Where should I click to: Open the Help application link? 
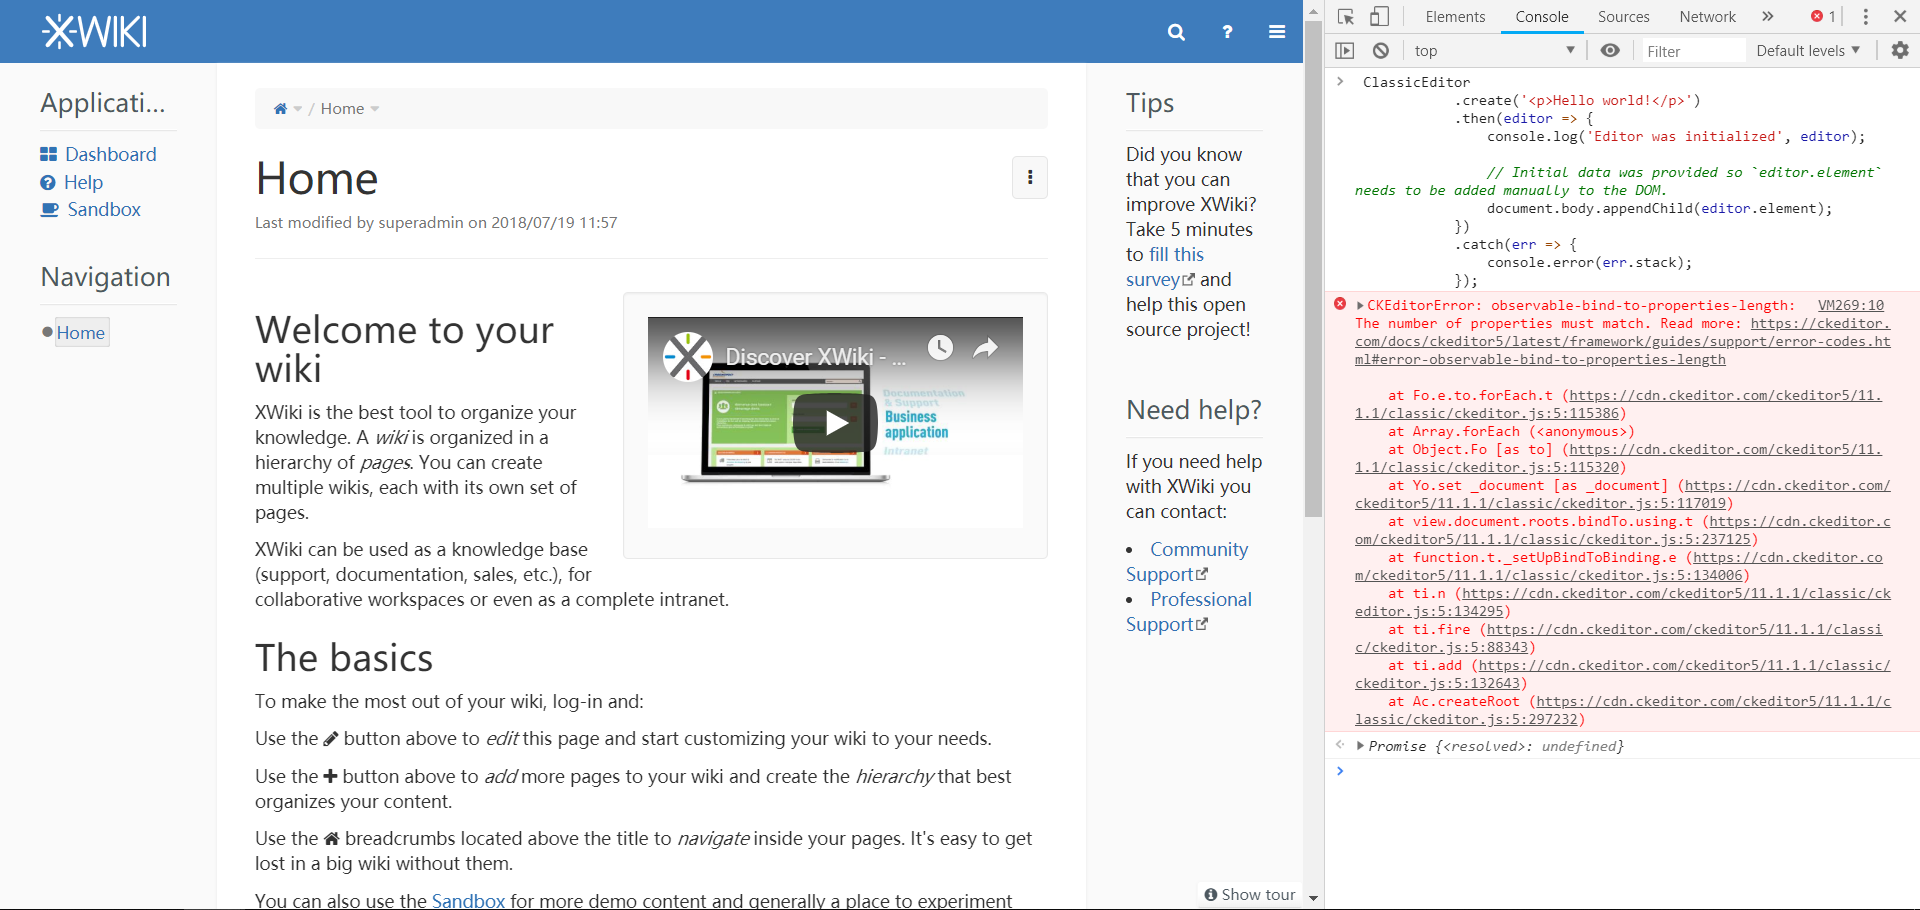click(83, 182)
